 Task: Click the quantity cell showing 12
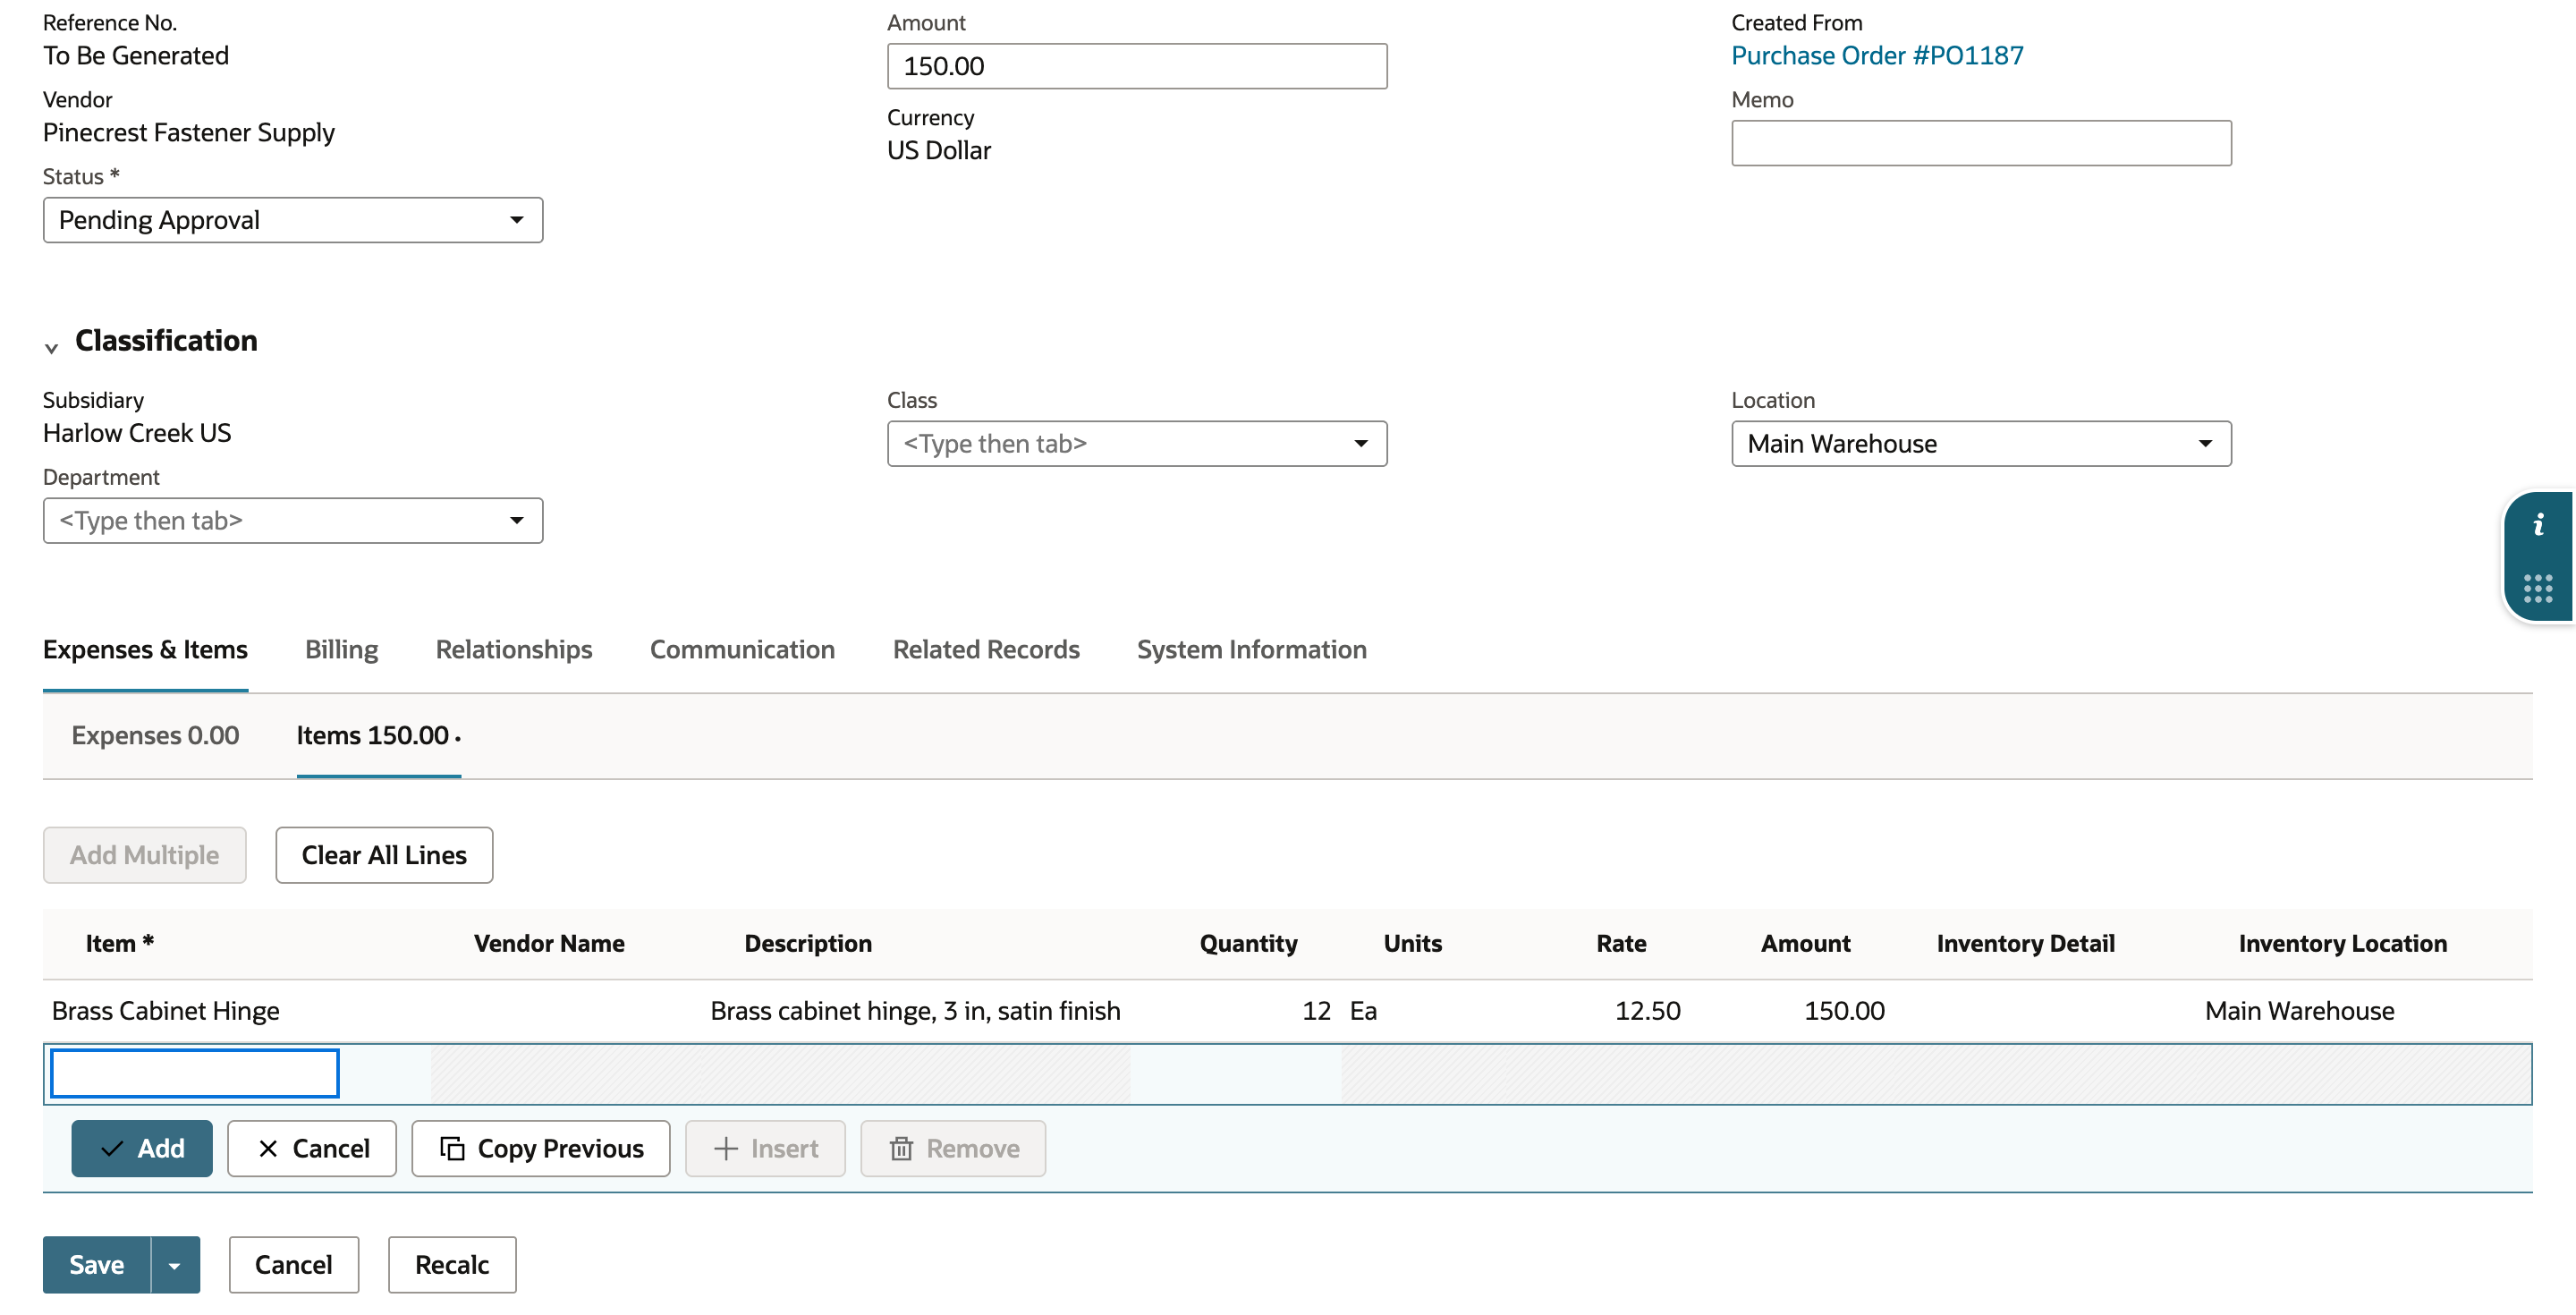pos(1316,1011)
